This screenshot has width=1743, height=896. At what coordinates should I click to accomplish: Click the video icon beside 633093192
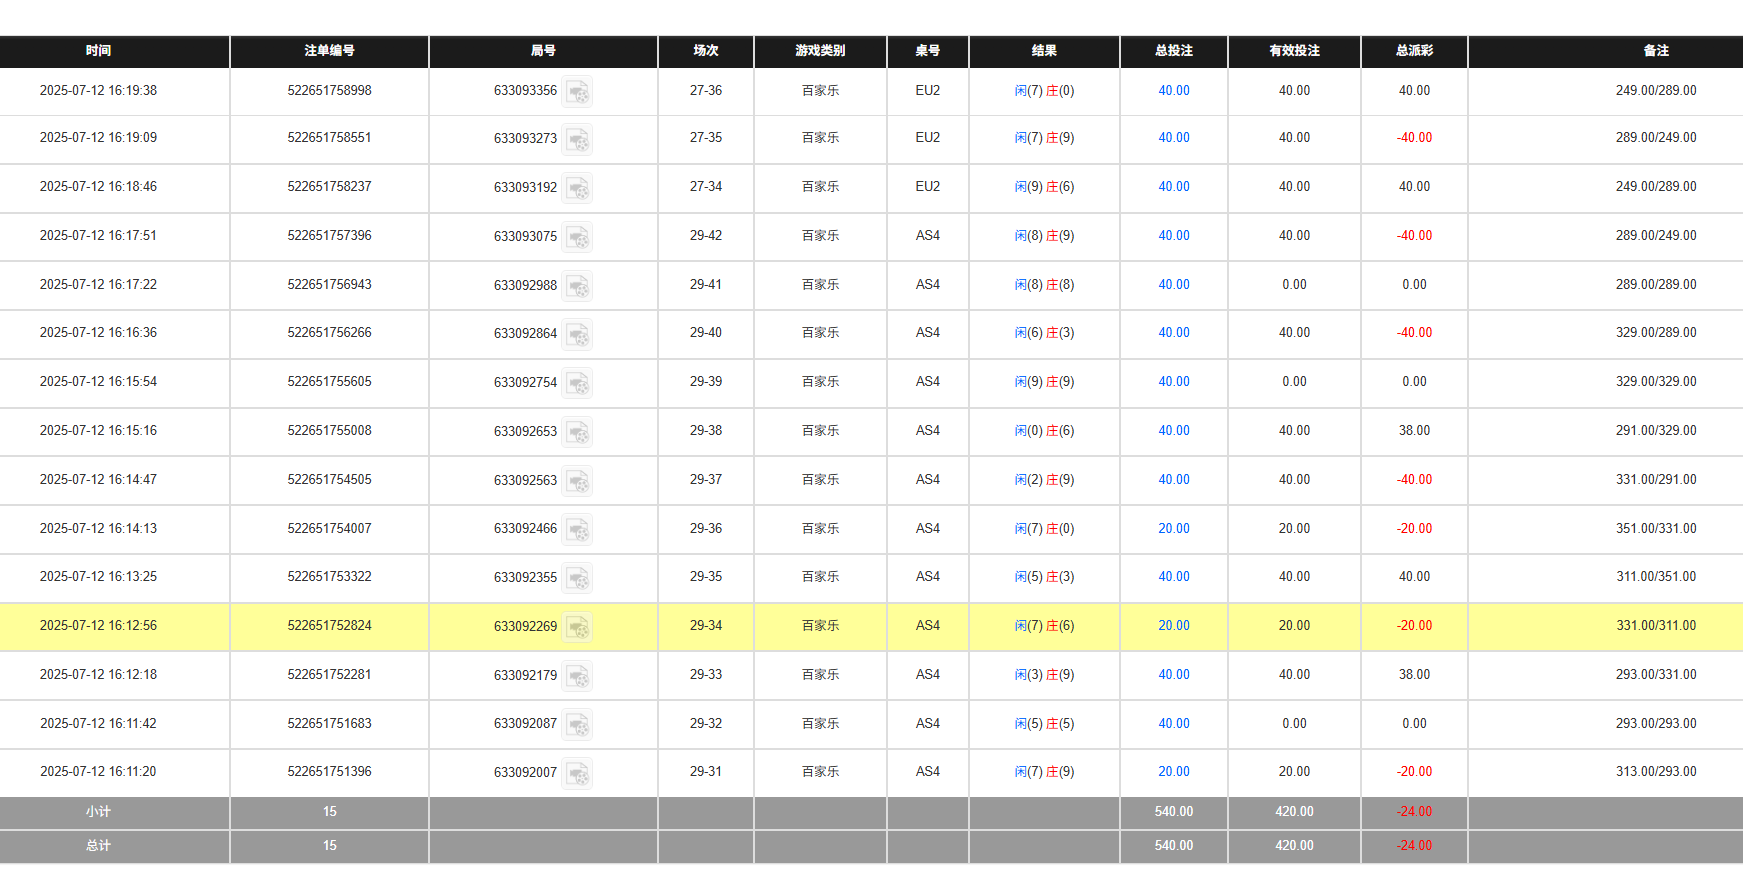pos(577,188)
